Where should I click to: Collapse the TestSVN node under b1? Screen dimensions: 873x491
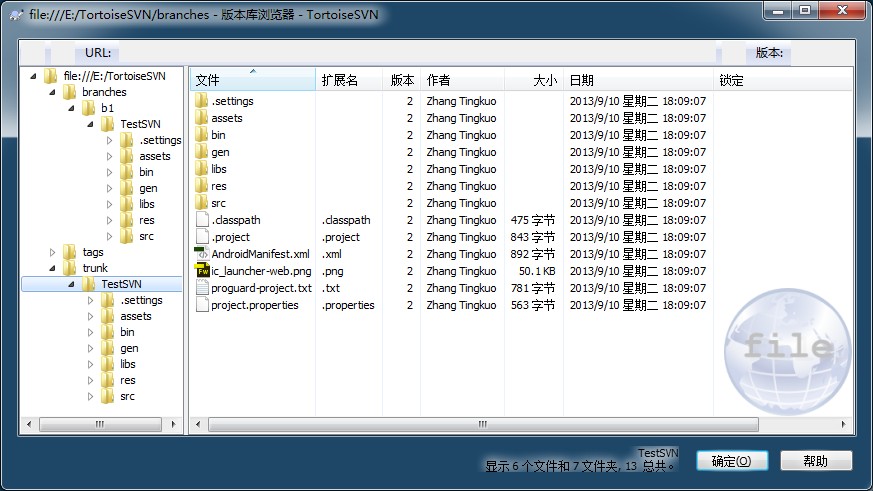(90, 125)
